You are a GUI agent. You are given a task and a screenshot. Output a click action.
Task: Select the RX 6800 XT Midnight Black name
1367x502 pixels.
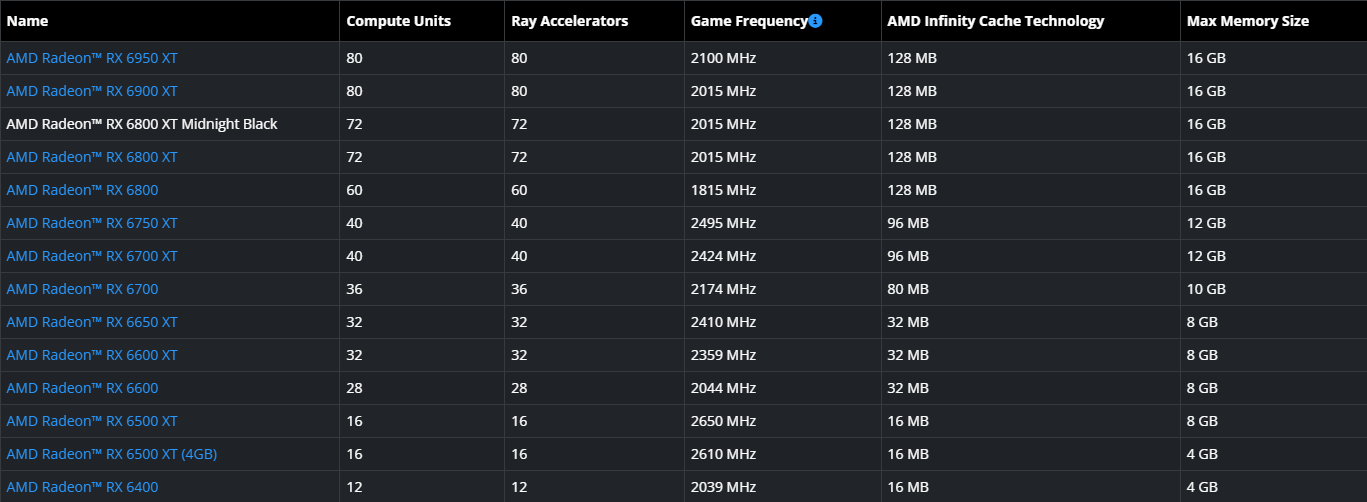pos(142,124)
